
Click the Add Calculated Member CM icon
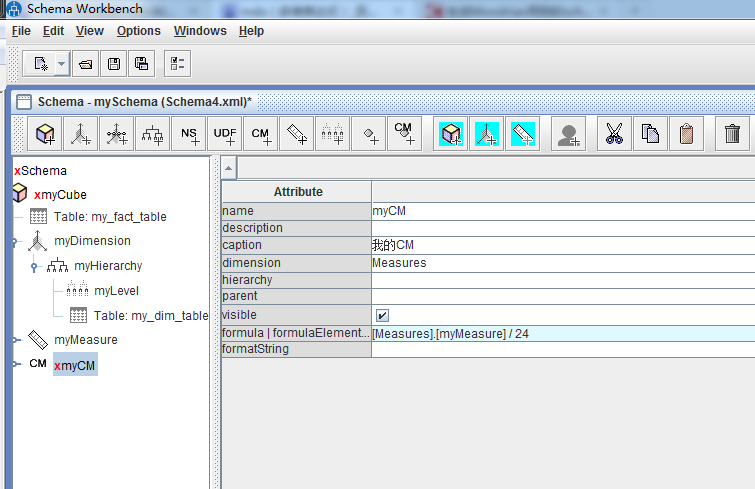pyautogui.click(x=260, y=134)
